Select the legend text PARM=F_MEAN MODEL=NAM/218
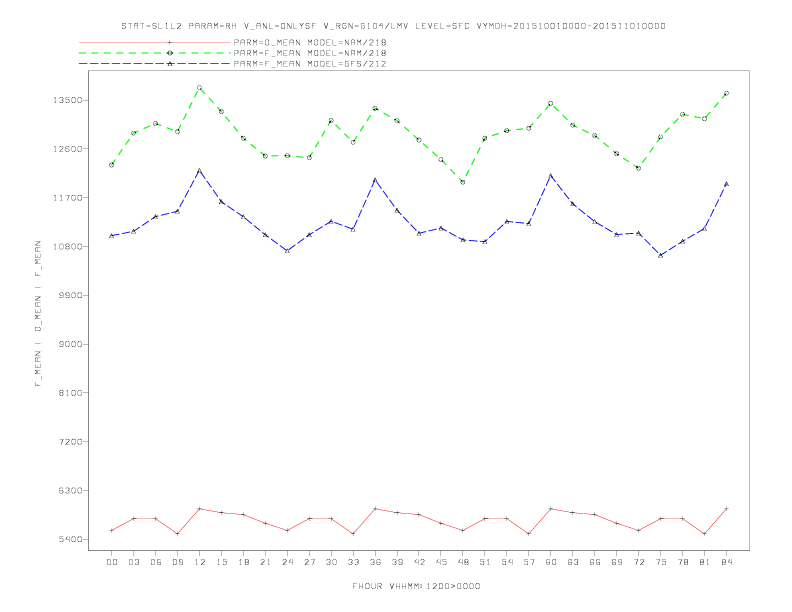This screenshot has height=612, width=792. click(310, 53)
